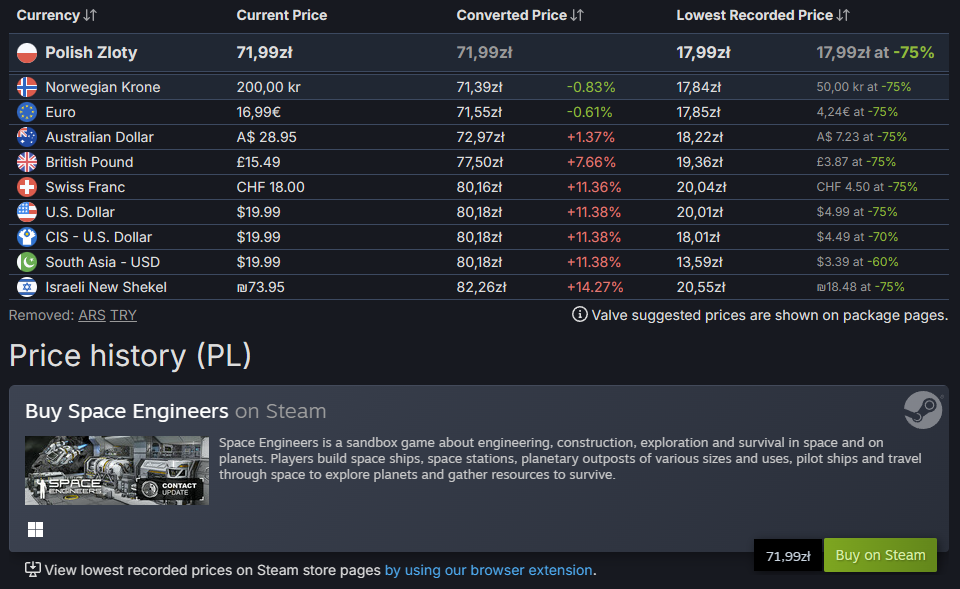Sort table by Currency column
The image size is (960, 589).
57,15
